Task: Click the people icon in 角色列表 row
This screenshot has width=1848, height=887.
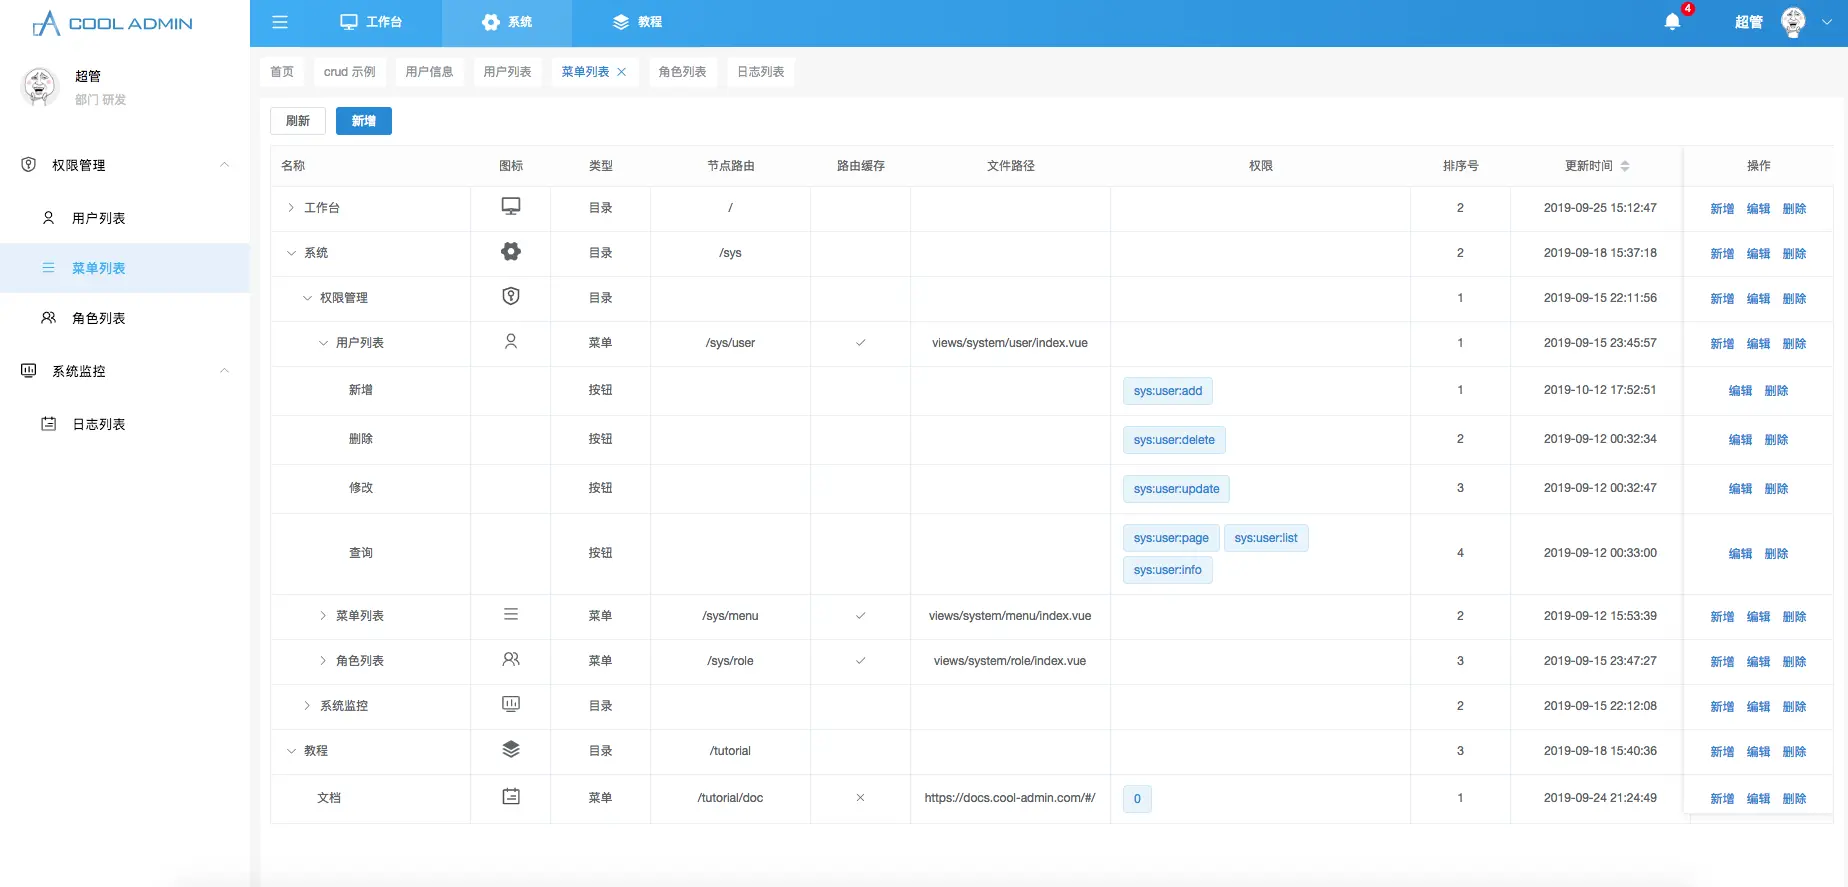Action: click(511, 659)
